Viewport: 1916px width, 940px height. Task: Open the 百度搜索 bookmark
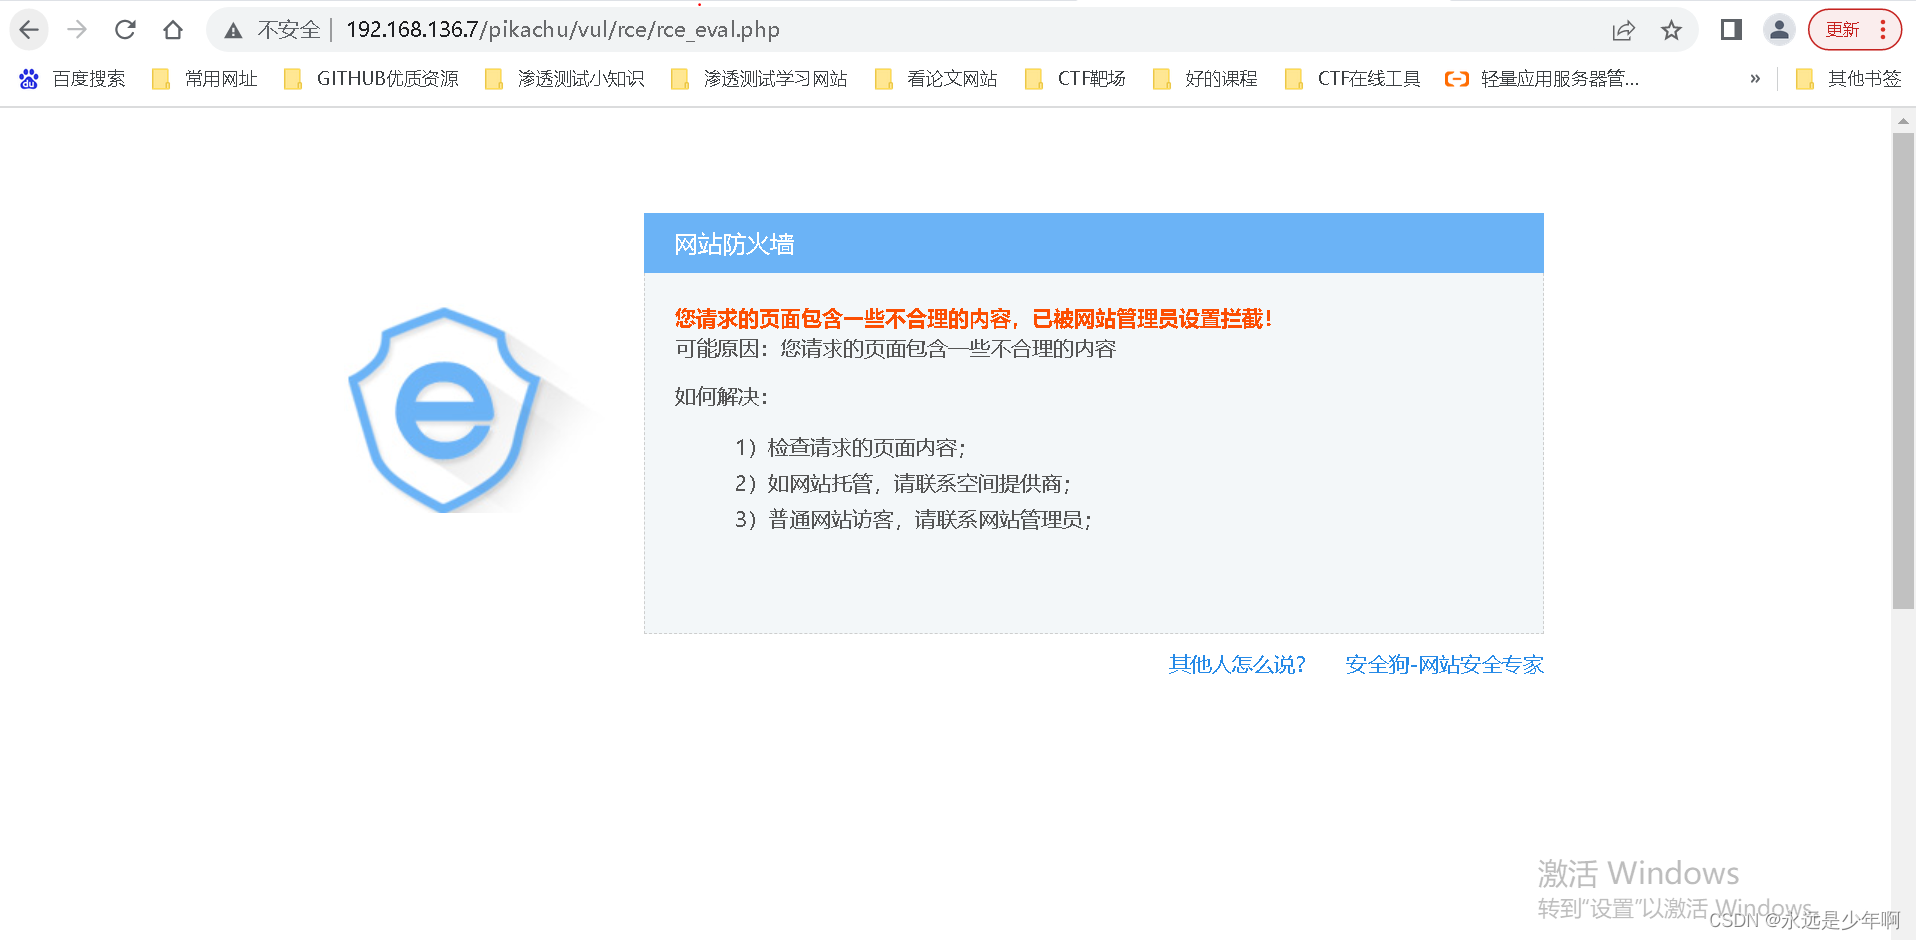pos(73,79)
